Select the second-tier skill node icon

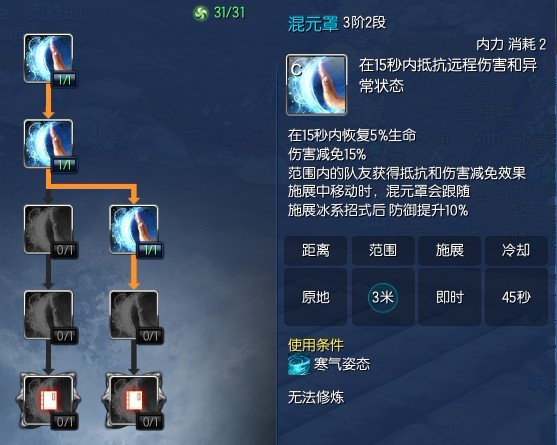[x=49, y=143]
